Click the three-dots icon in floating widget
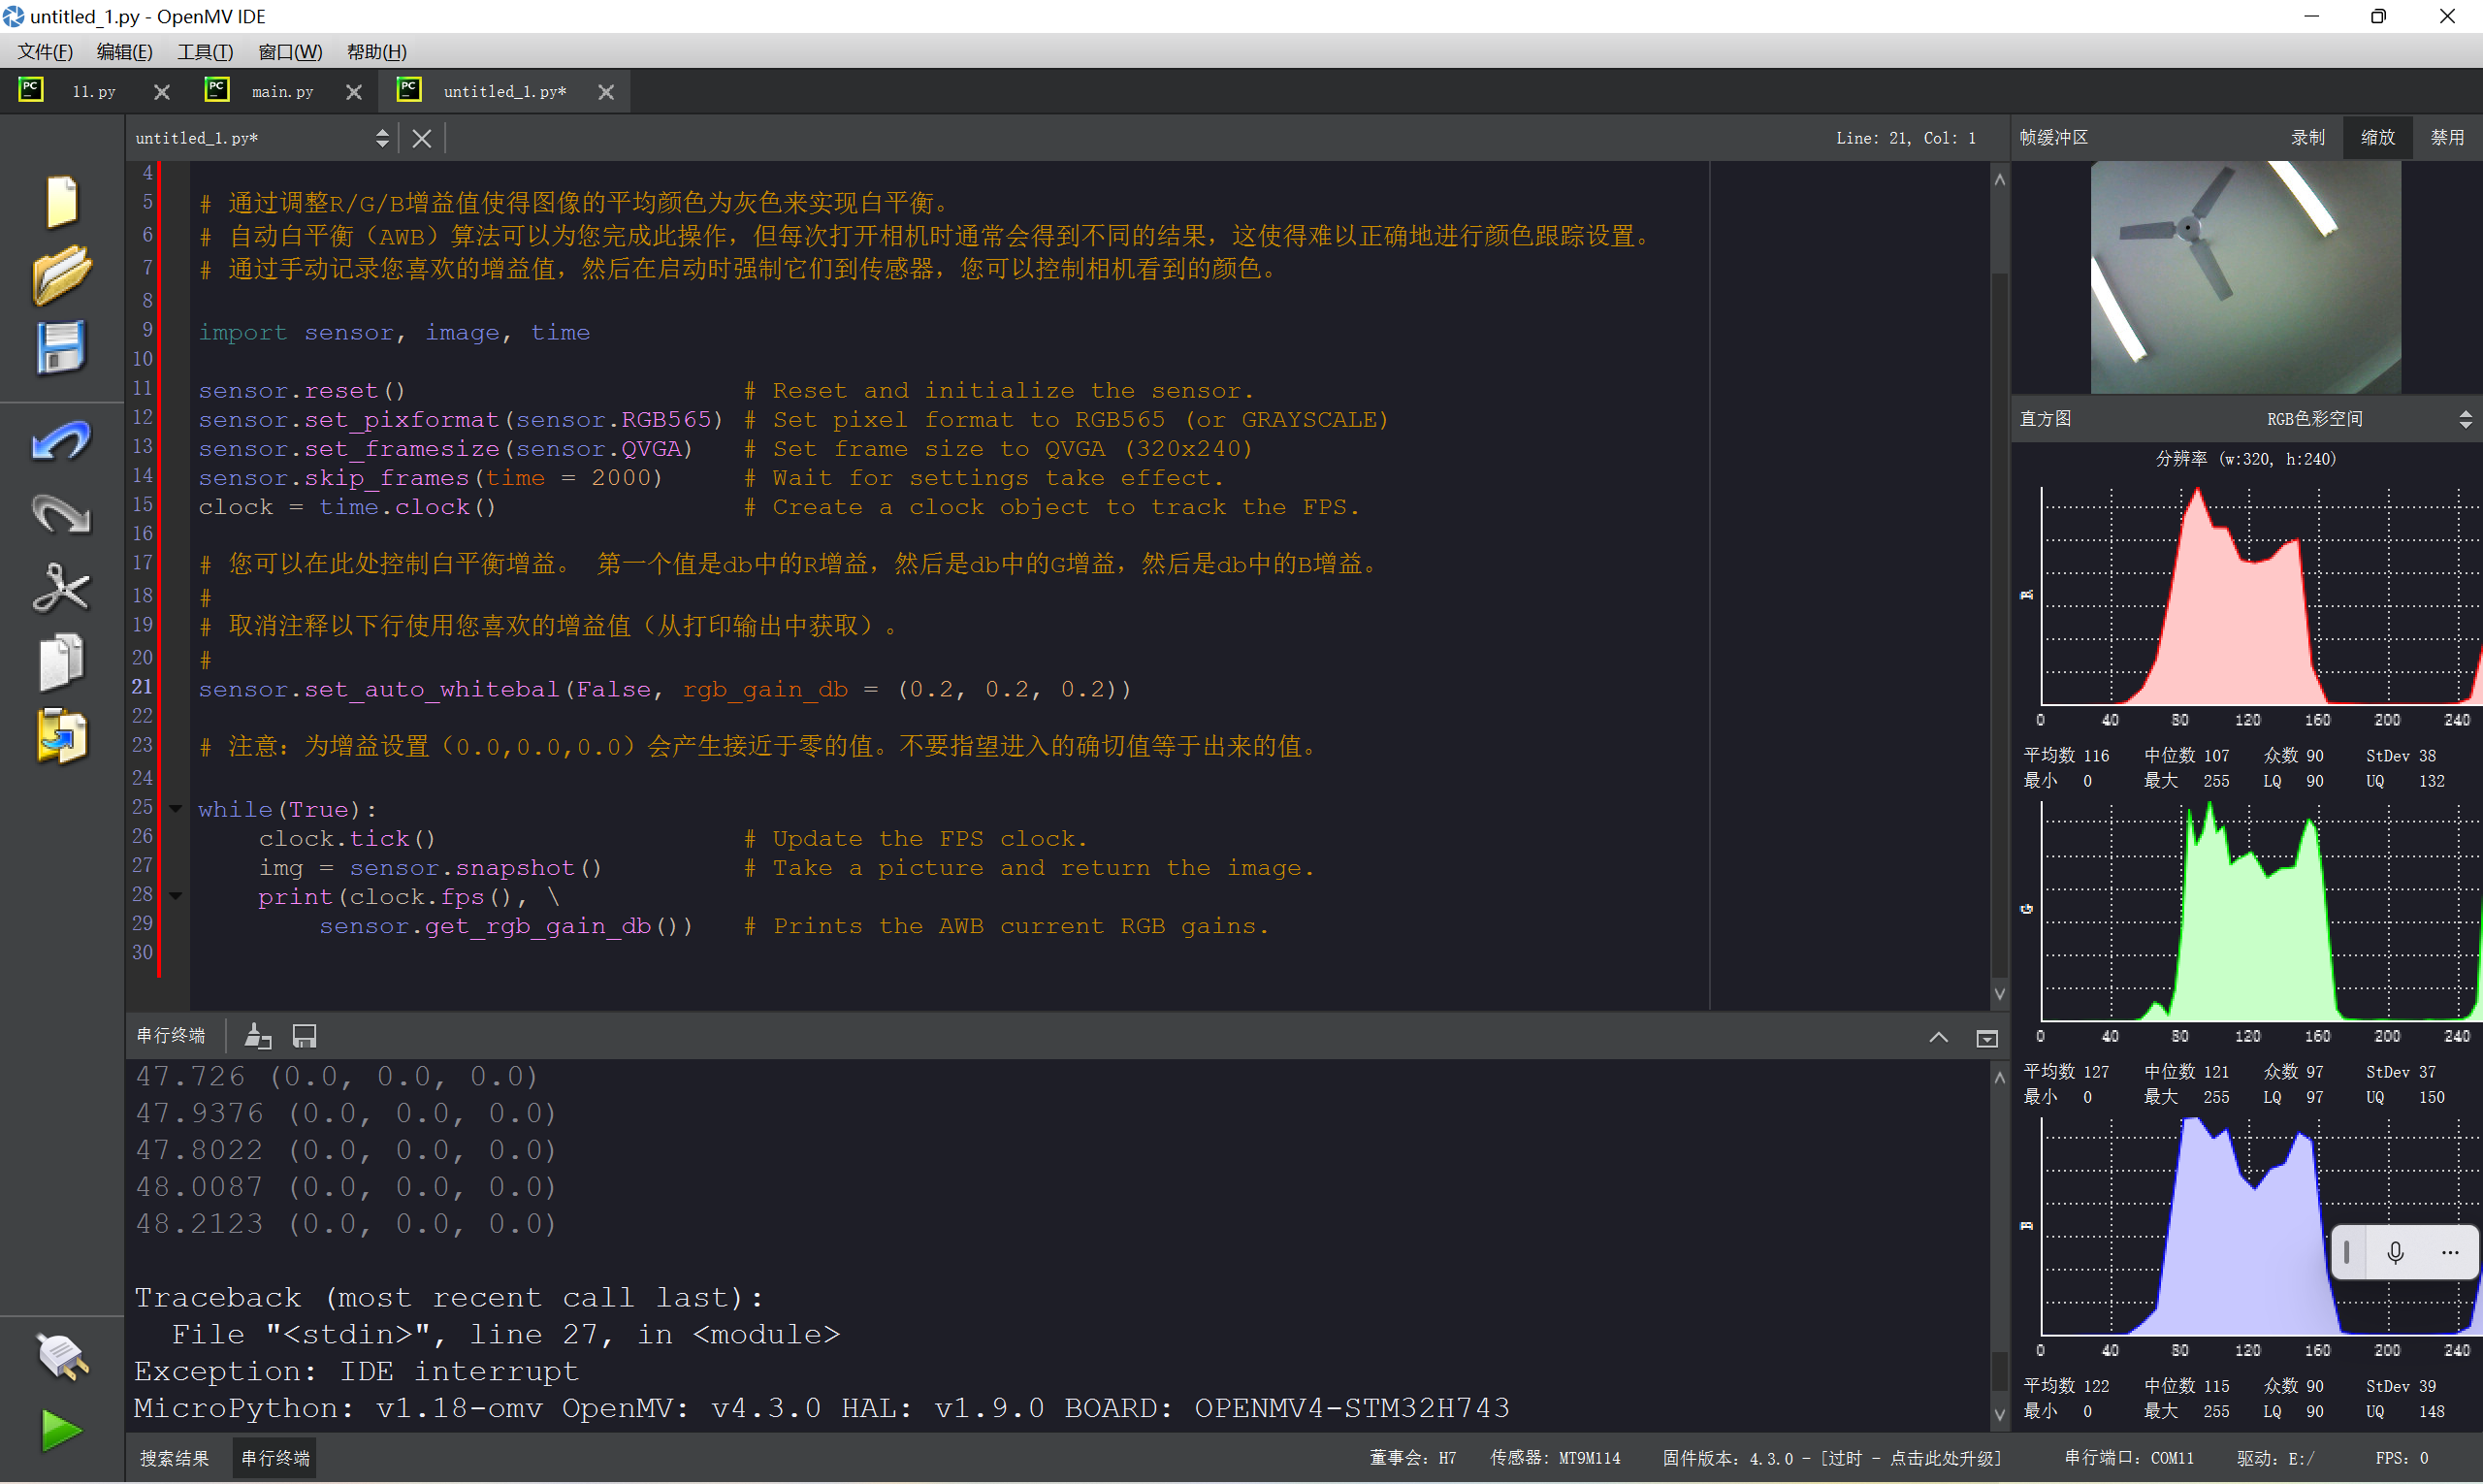Screen dimensions: 2483x1484 (x=2450, y=1252)
